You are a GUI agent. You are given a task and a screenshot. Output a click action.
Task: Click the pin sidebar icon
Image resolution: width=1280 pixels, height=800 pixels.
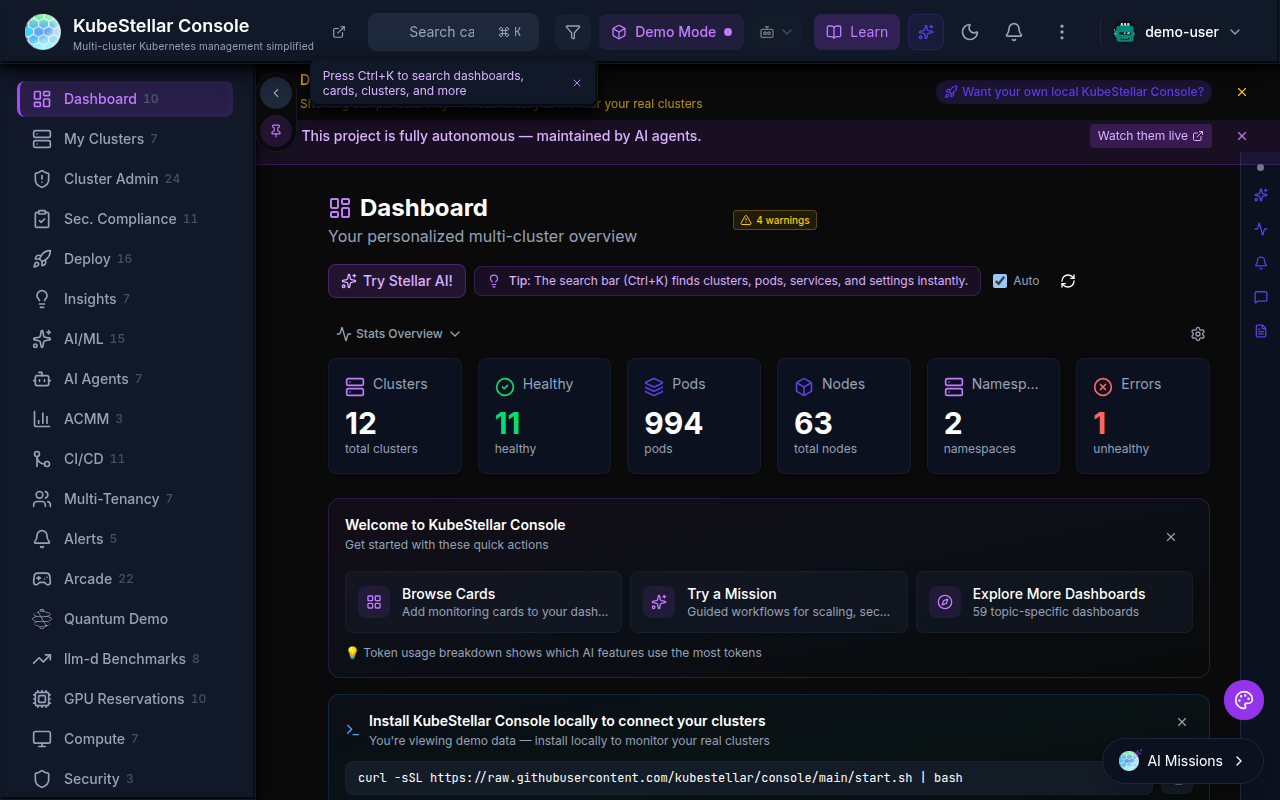276,130
